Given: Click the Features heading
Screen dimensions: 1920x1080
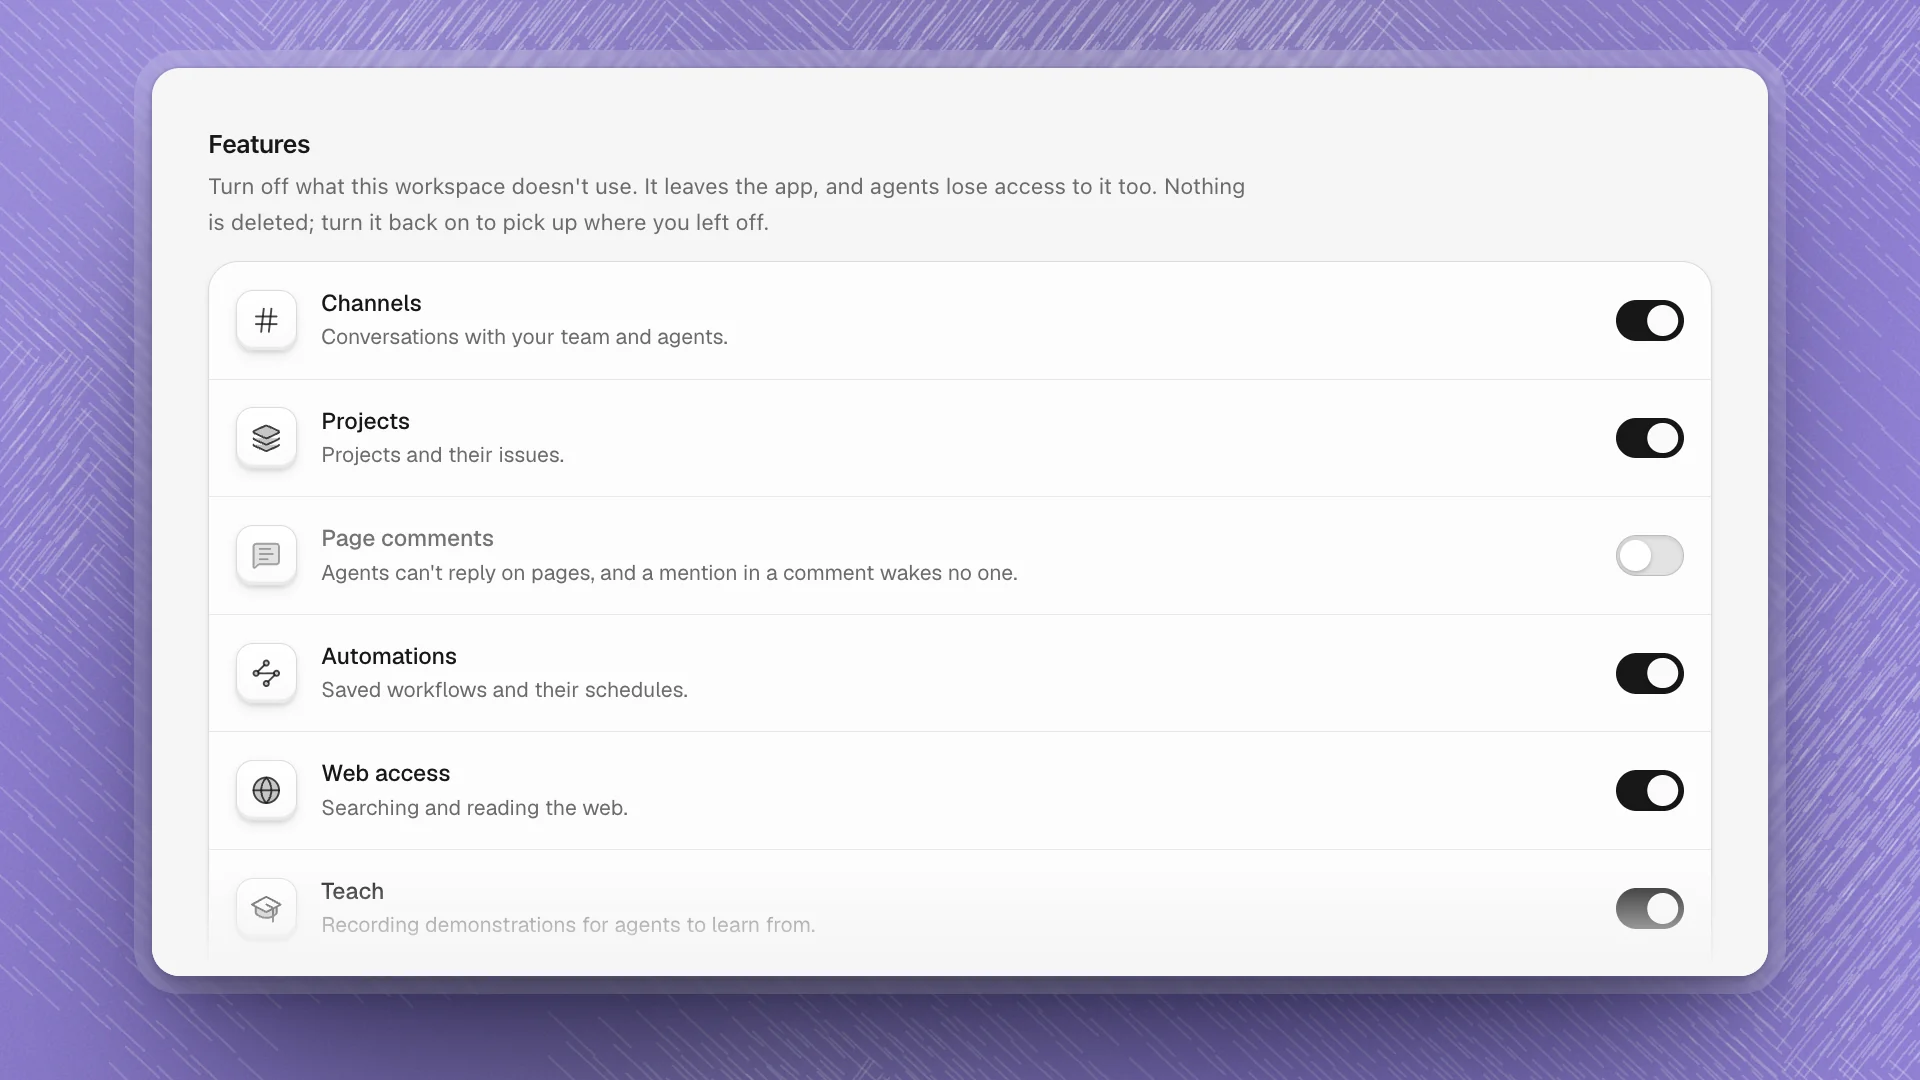Looking at the screenshot, I should pyautogui.click(x=259, y=144).
